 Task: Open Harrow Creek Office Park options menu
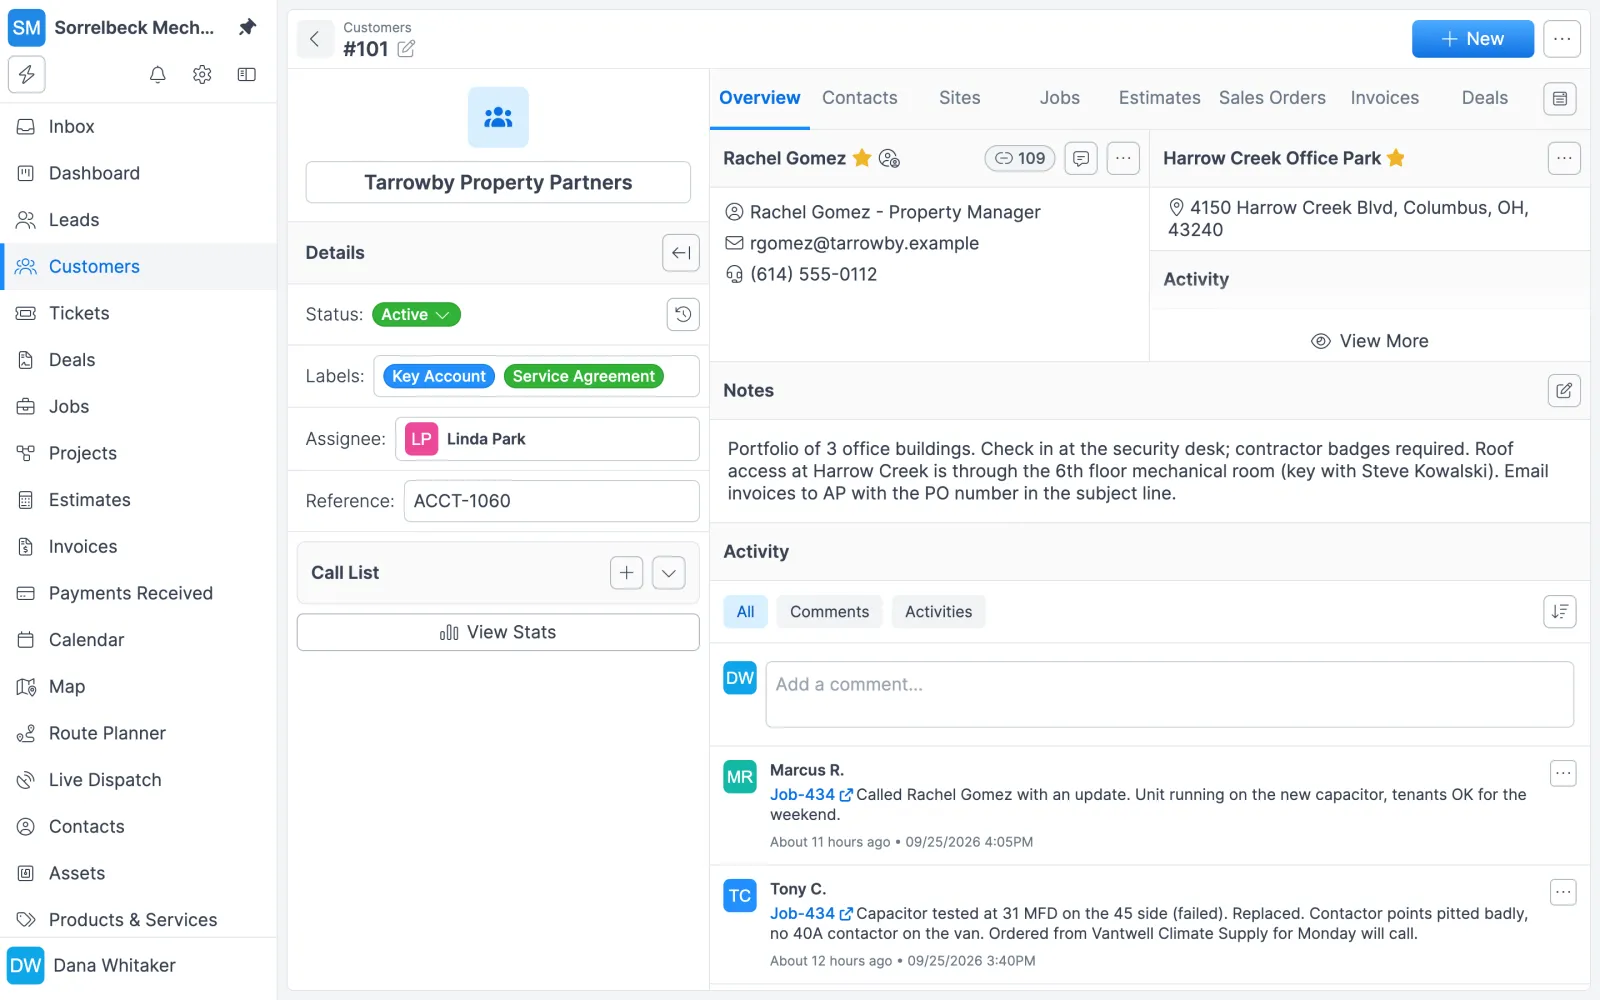click(x=1564, y=158)
